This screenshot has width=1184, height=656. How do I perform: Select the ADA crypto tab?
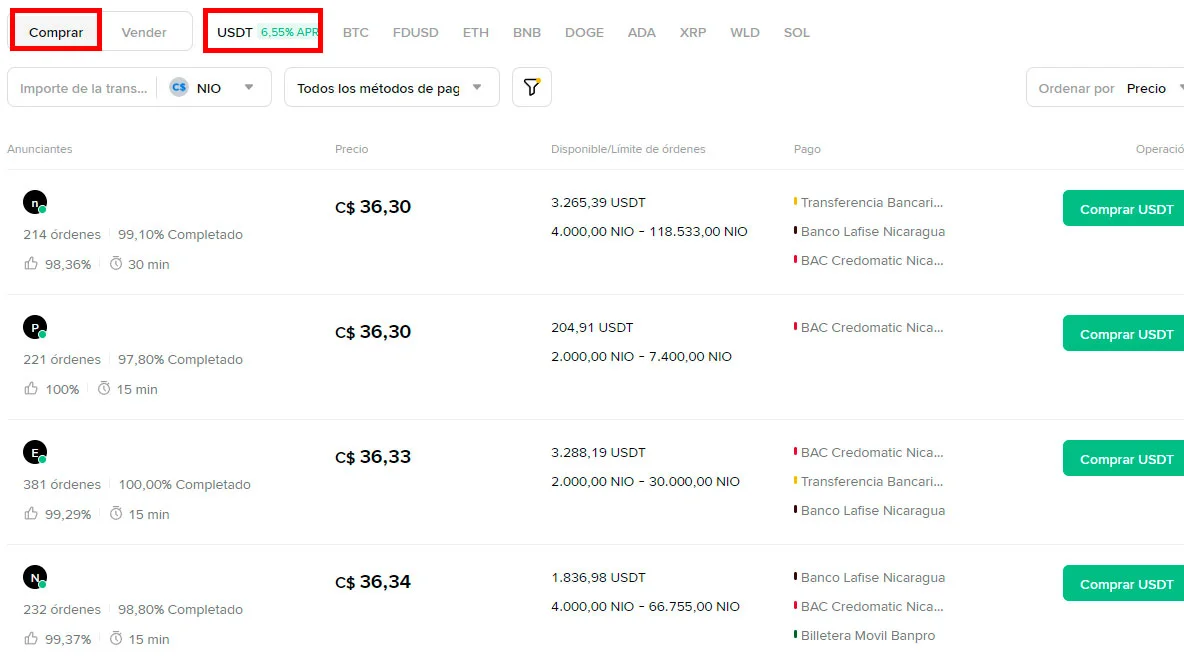(642, 32)
